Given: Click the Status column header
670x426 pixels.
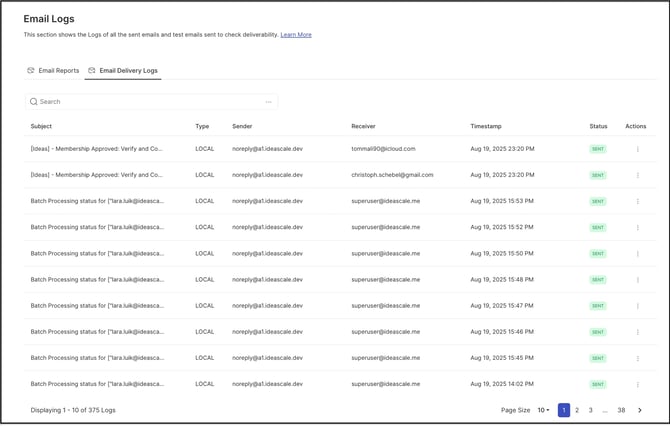Looking at the screenshot, I should click(598, 126).
